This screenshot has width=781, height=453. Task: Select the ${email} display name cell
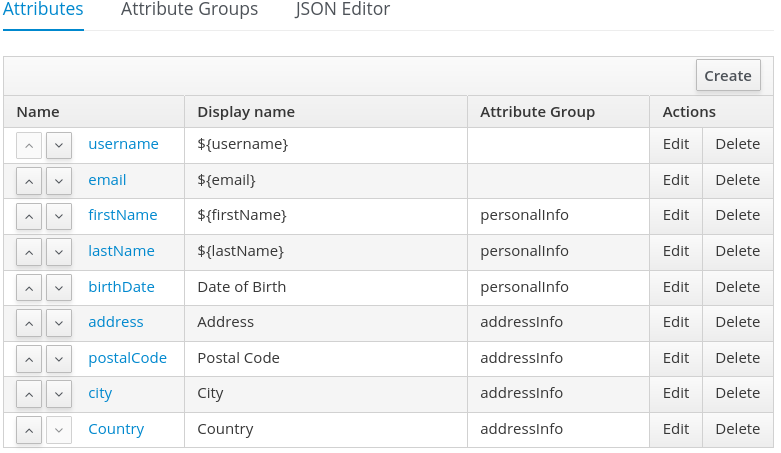[x=326, y=181]
